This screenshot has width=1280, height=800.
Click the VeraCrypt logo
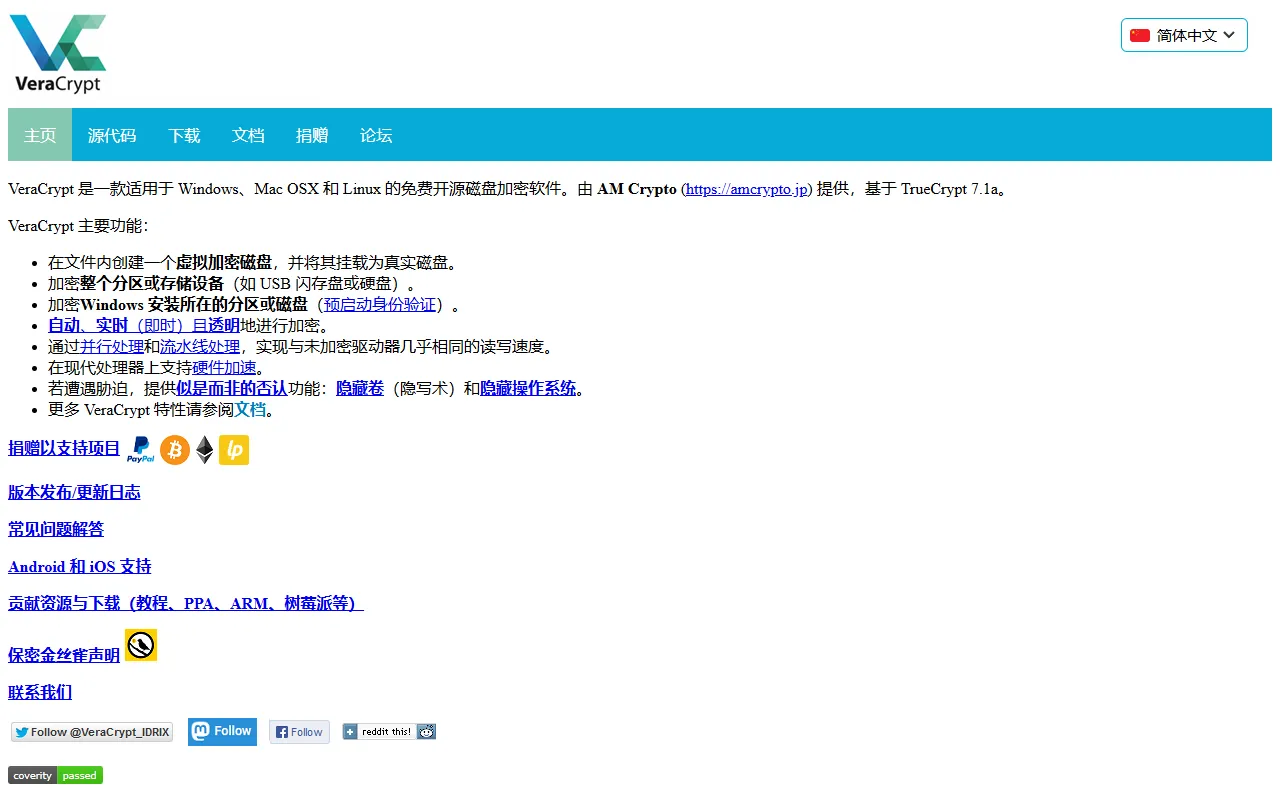coord(58,54)
